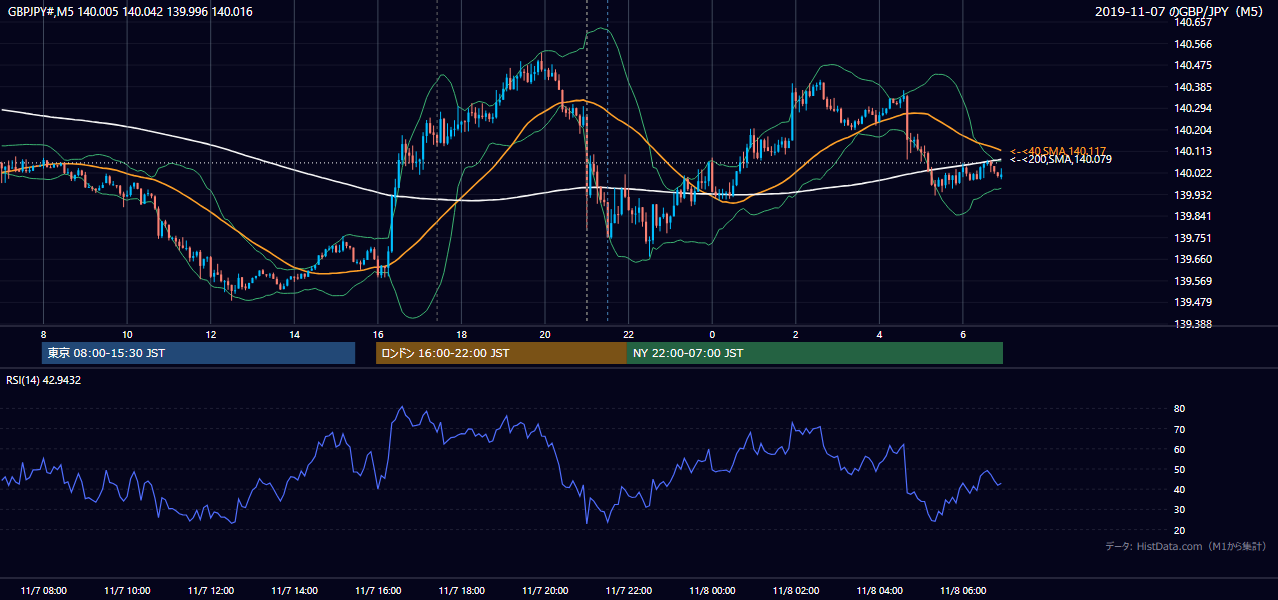
Task: Click price axis value 139.388
Action: click(x=1192, y=324)
